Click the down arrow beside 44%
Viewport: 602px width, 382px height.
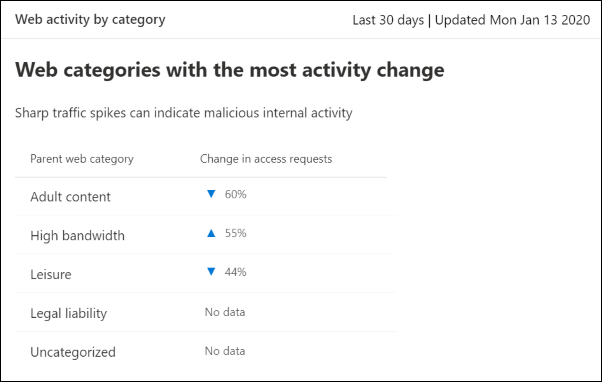[211, 272]
